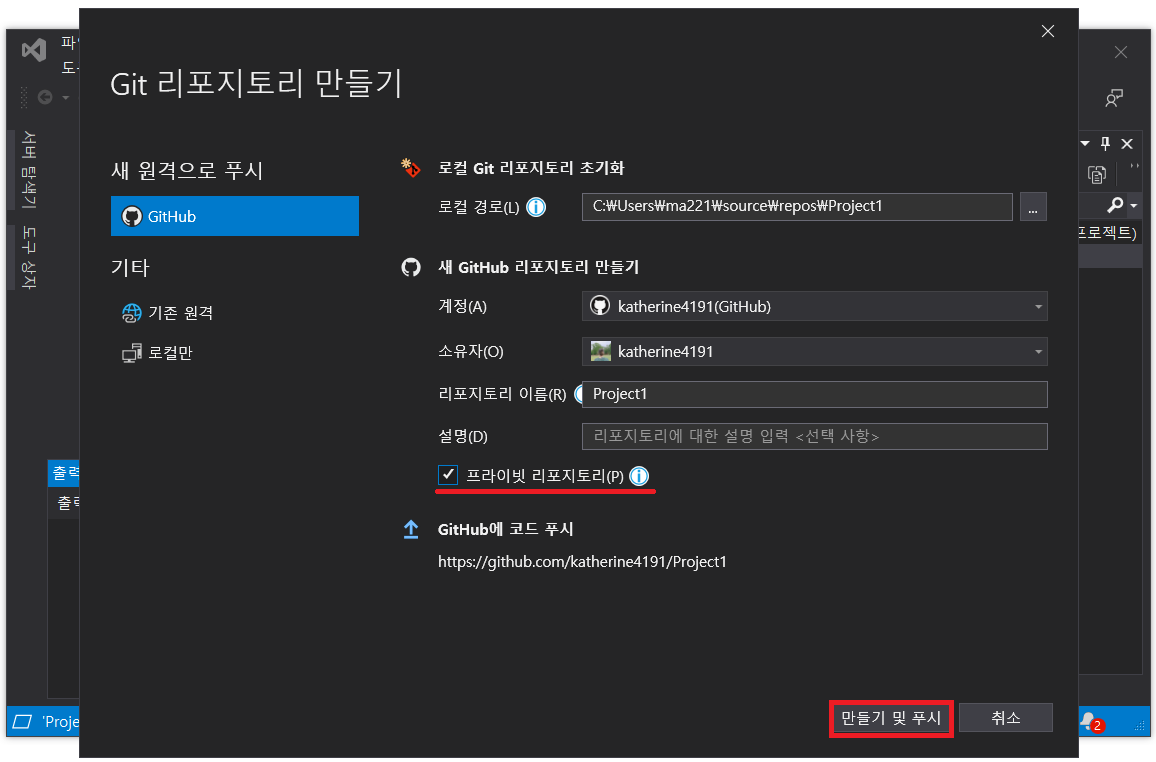Click the computer icon beside 로컬만
Image resolution: width=1156 pixels, height=762 pixels.
(x=132, y=354)
